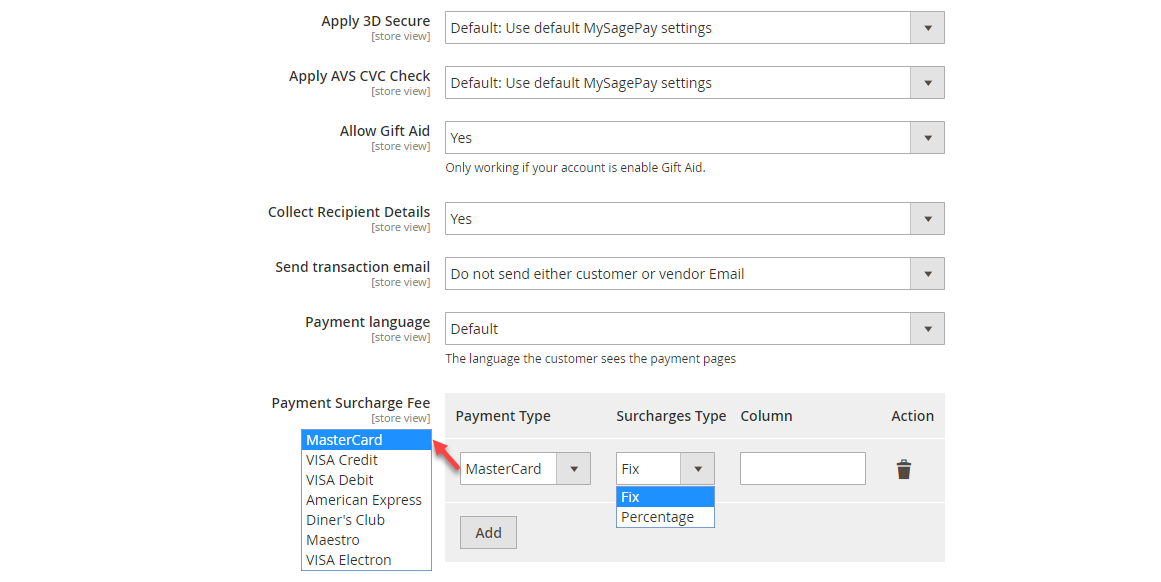Viewport: 1161px width, 582px height.
Task: Select Maestro in the payment list
Action: (x=332, y=539)
